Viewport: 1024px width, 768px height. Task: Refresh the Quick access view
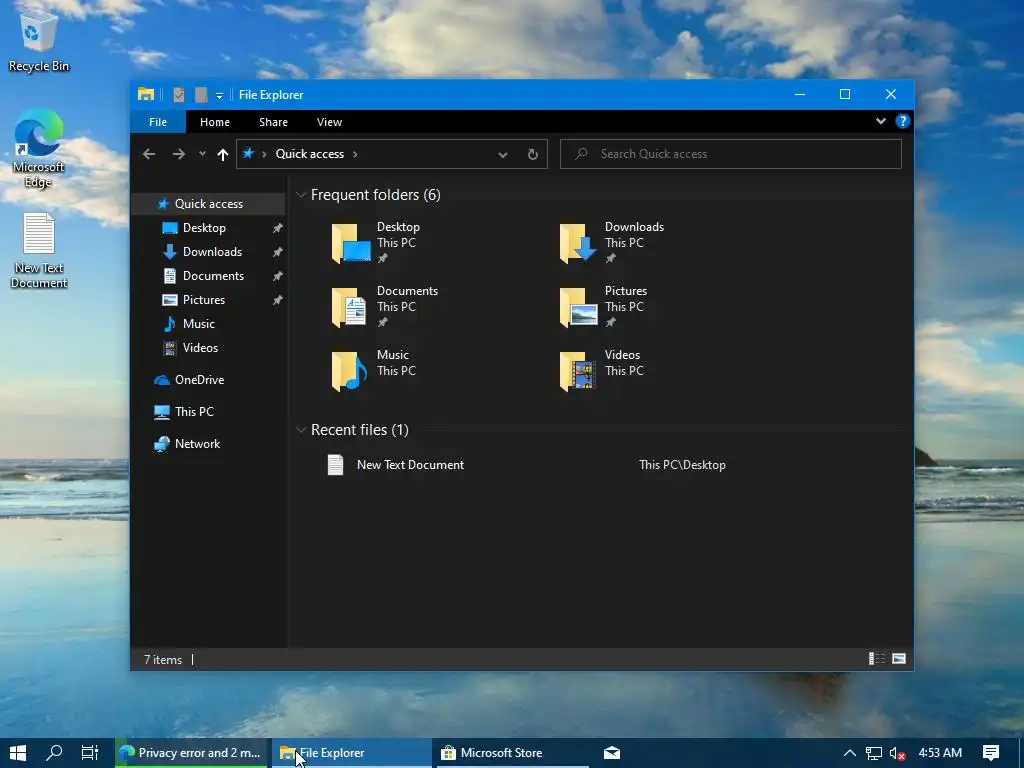click(x=533, y=155)
